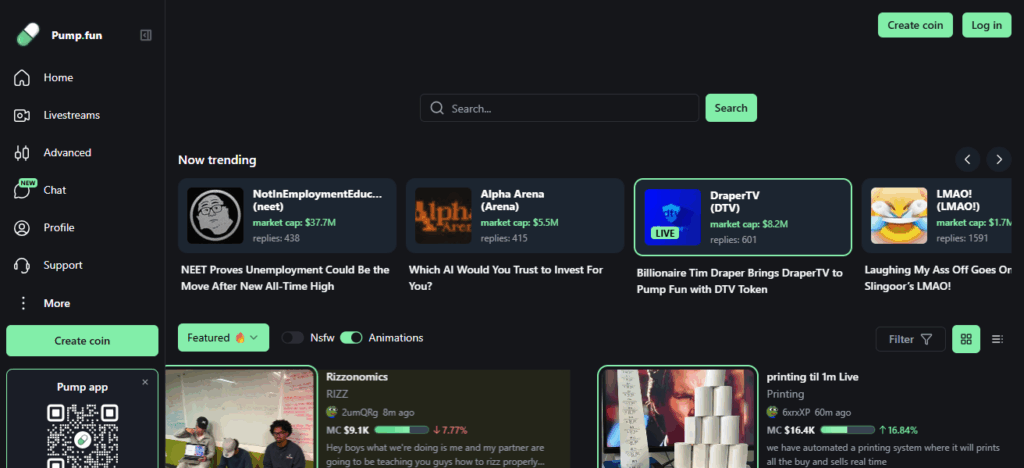Image resolution: width=1024 pixels, height=468 pixels.
Task: Open the Filter options
Action: [910, 339]
